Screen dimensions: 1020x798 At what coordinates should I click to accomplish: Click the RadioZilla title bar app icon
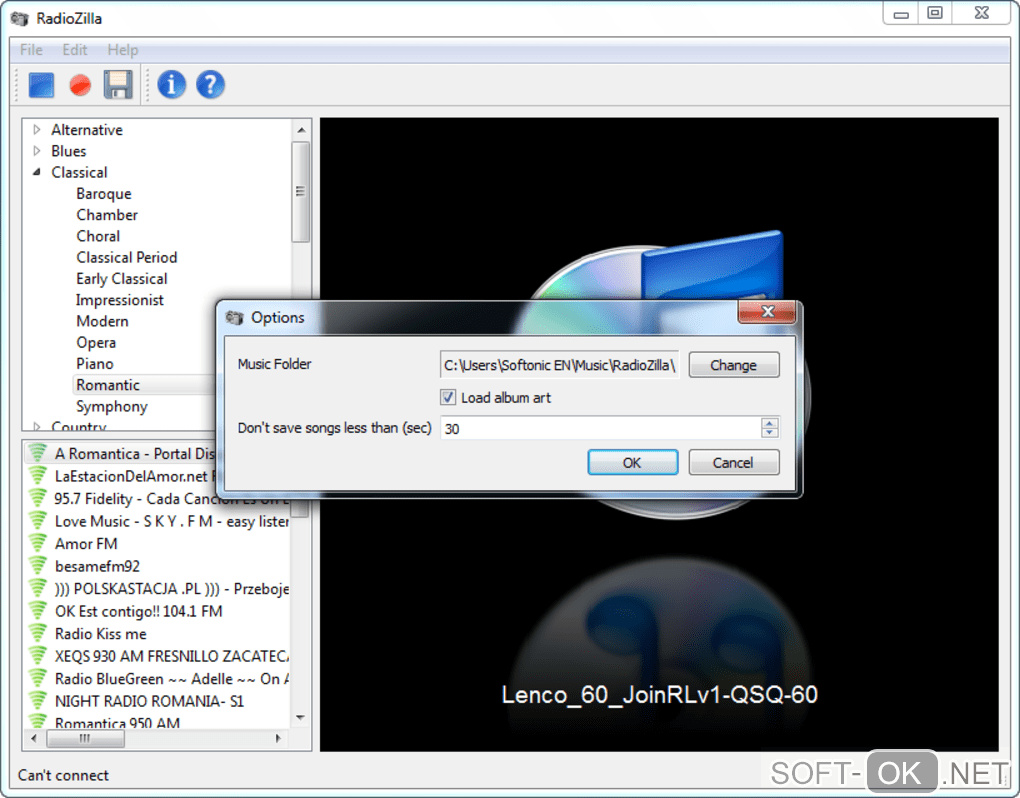[x=20, y=18]
